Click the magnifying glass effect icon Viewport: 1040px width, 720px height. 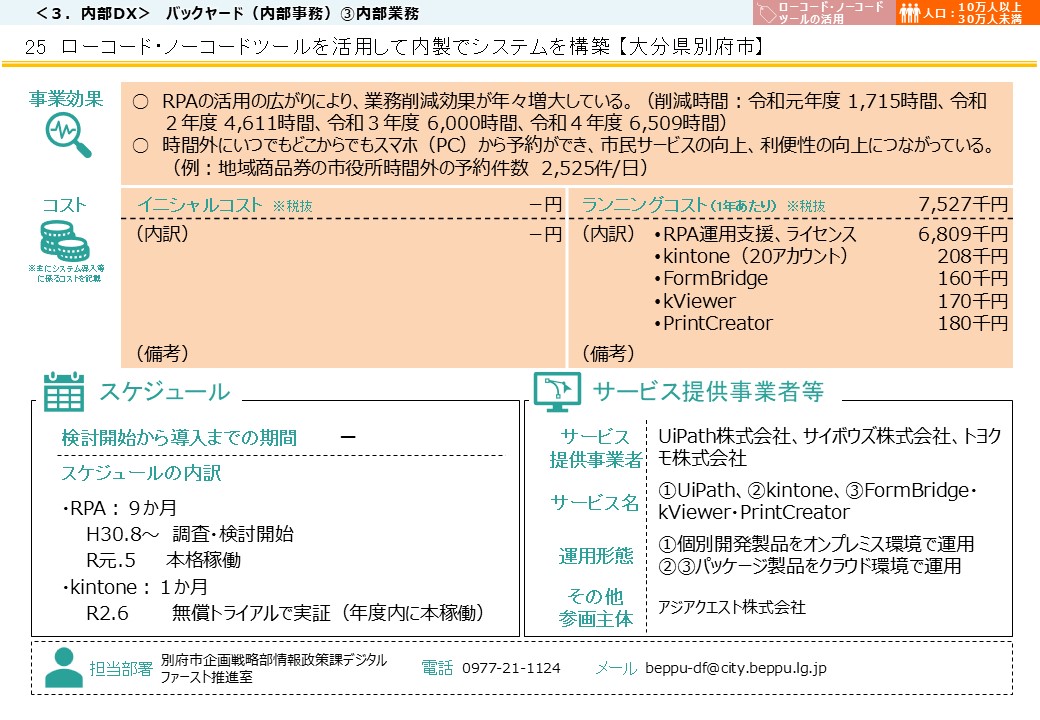(68, 135)
